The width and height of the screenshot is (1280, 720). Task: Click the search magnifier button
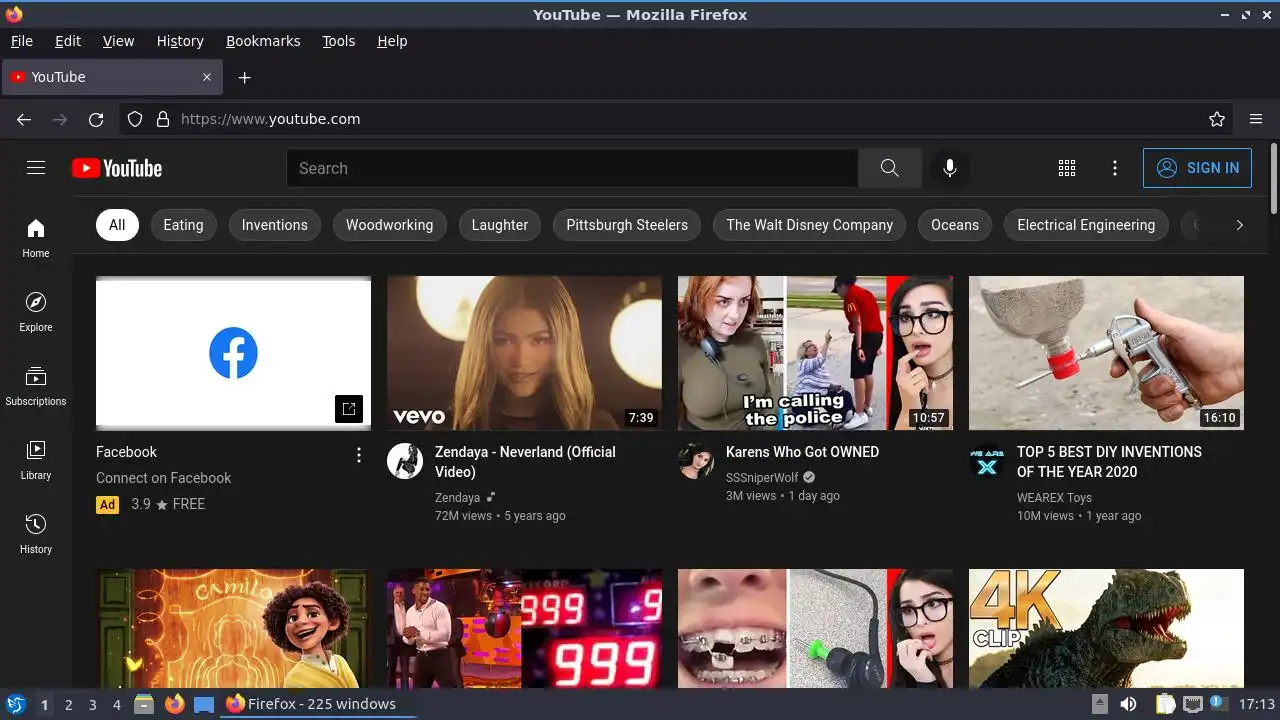point(889,168)
